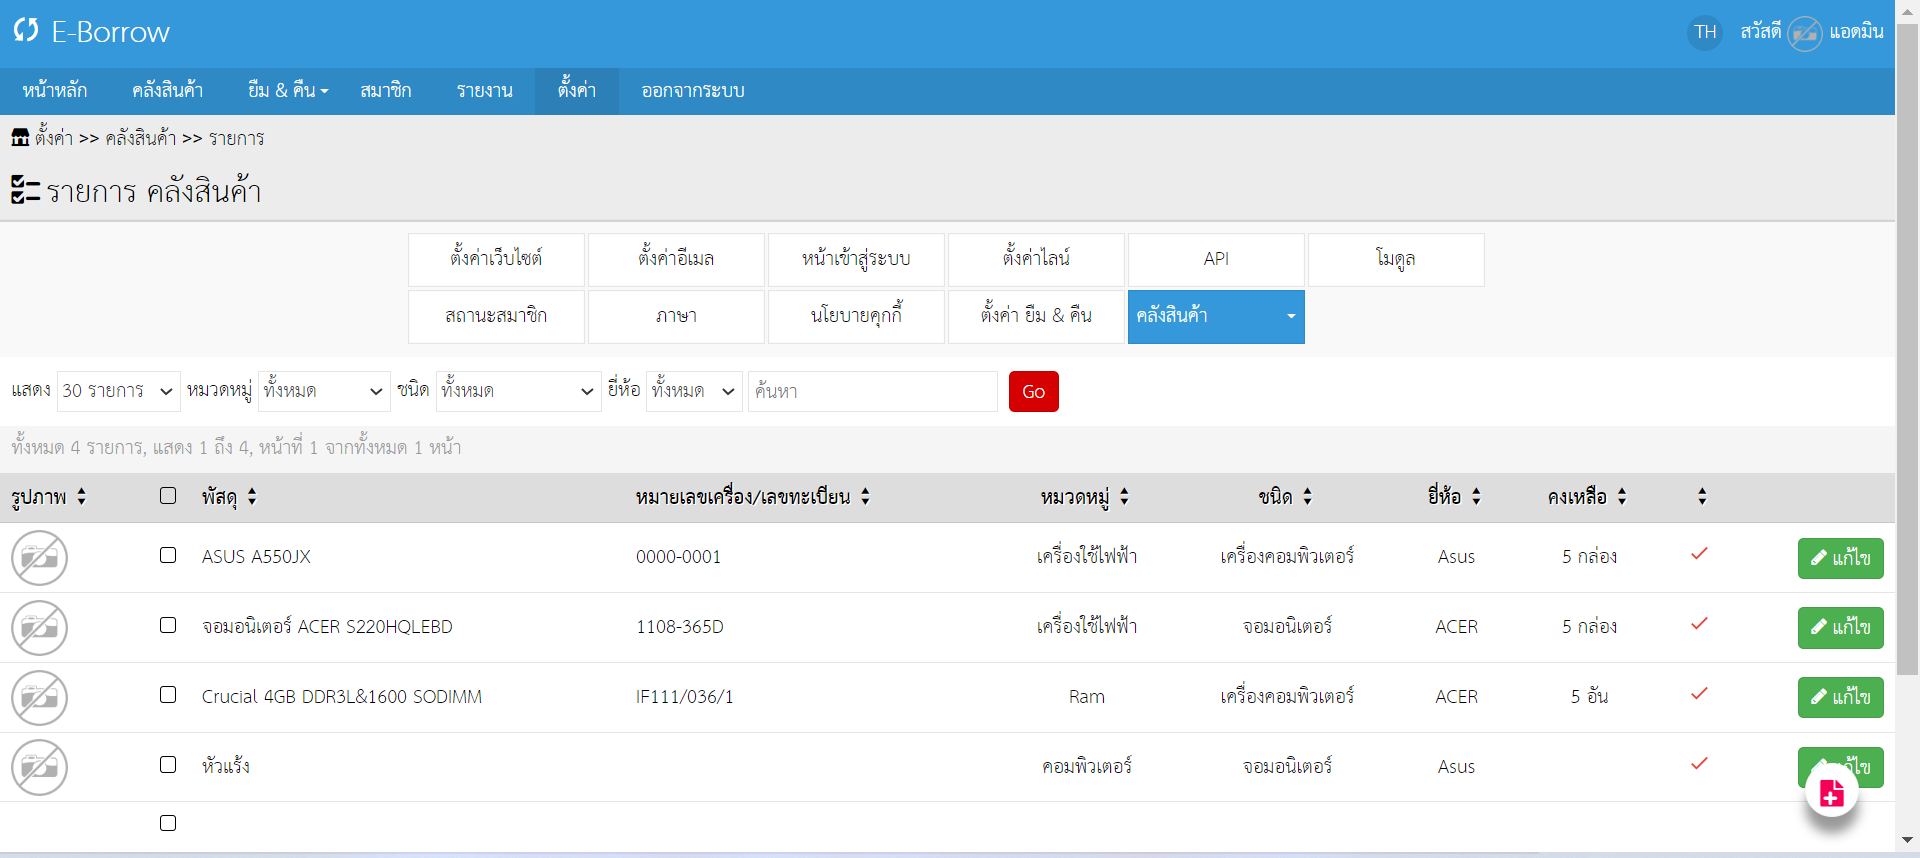Tick the bottom checkbox below the table

168,823
